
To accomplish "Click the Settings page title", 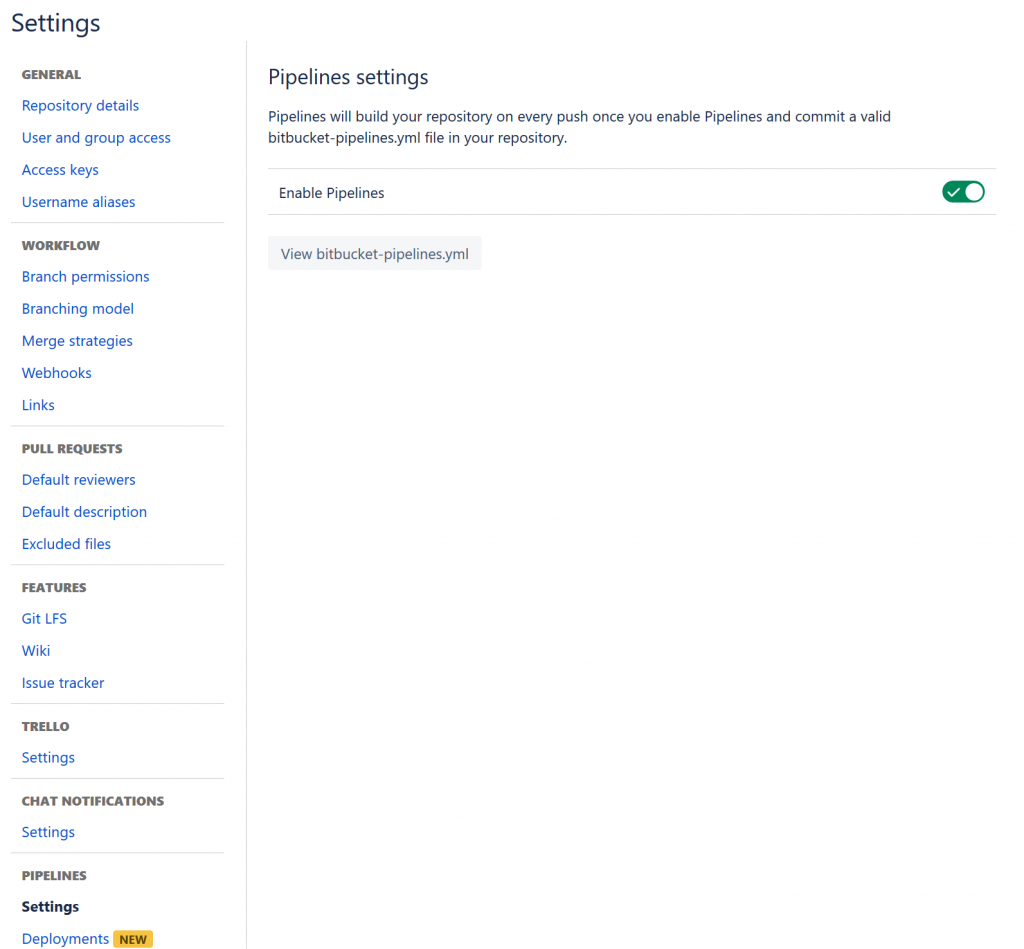I will click(56, 23).
